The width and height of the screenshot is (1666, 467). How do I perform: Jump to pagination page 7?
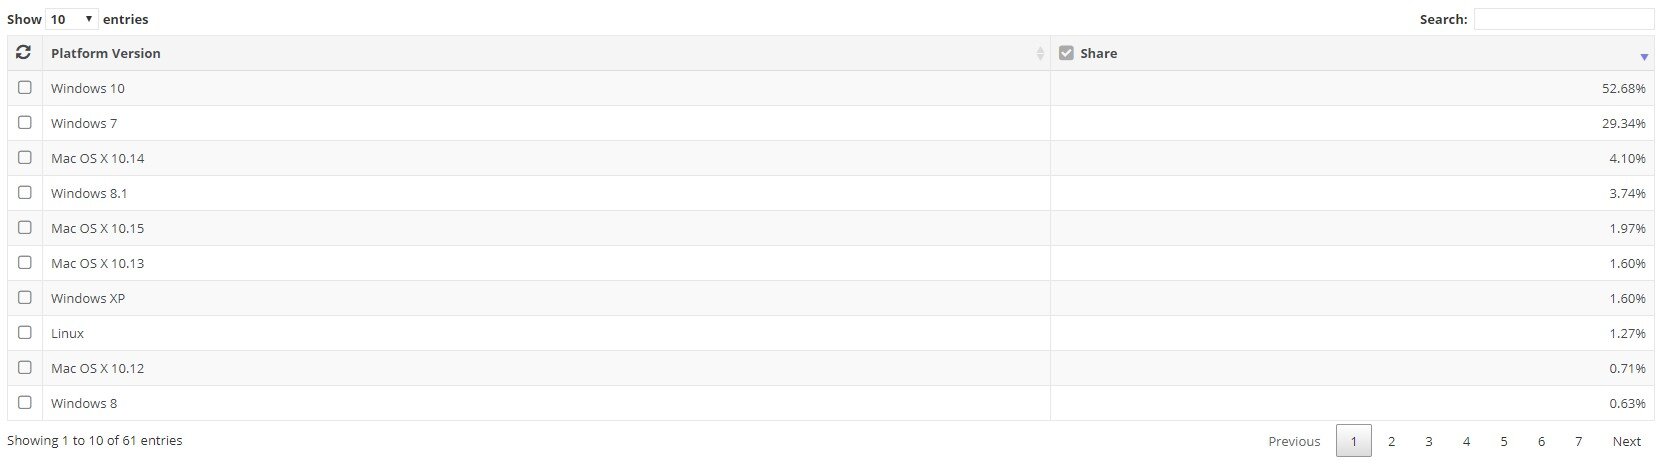tap(1578, 441)
